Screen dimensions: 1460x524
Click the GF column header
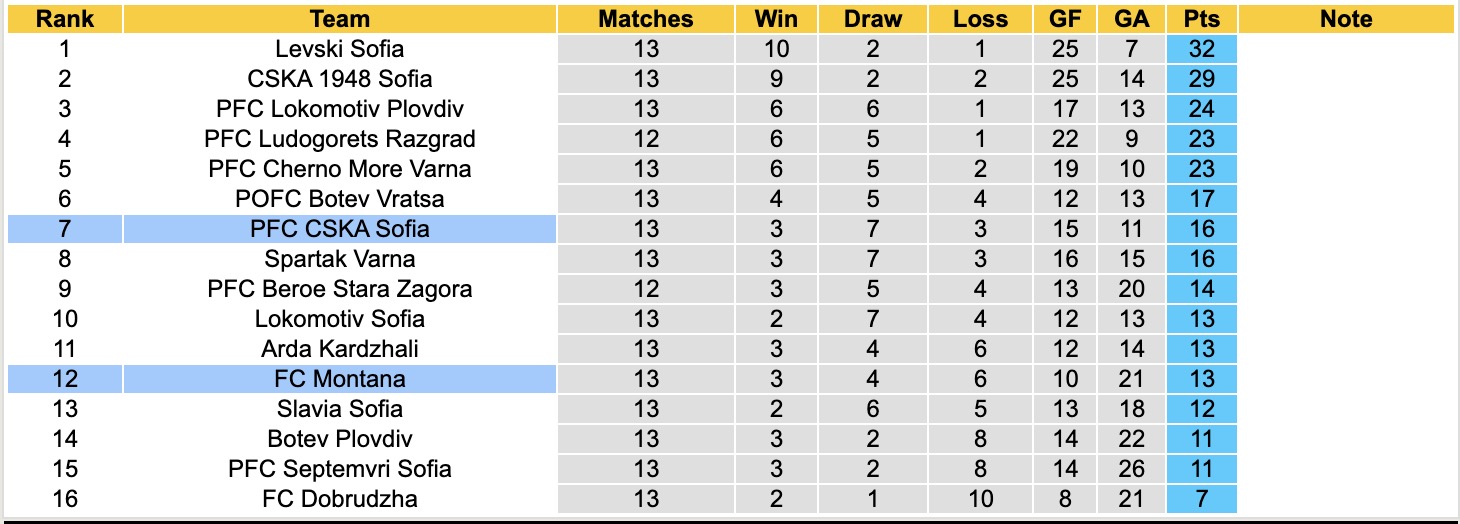point(1066,19)
